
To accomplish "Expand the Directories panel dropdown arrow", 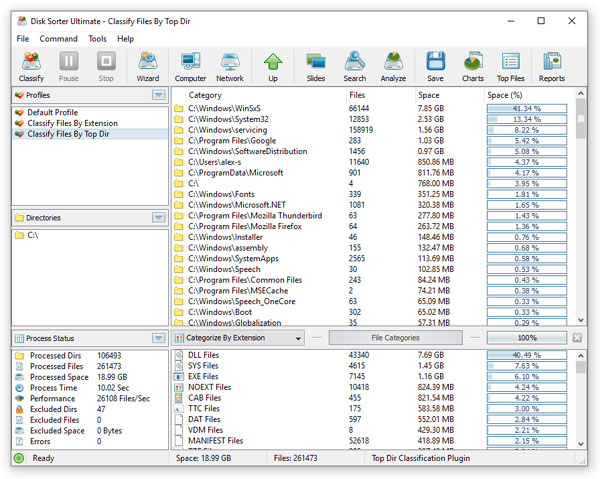I will tap(158, 218).
